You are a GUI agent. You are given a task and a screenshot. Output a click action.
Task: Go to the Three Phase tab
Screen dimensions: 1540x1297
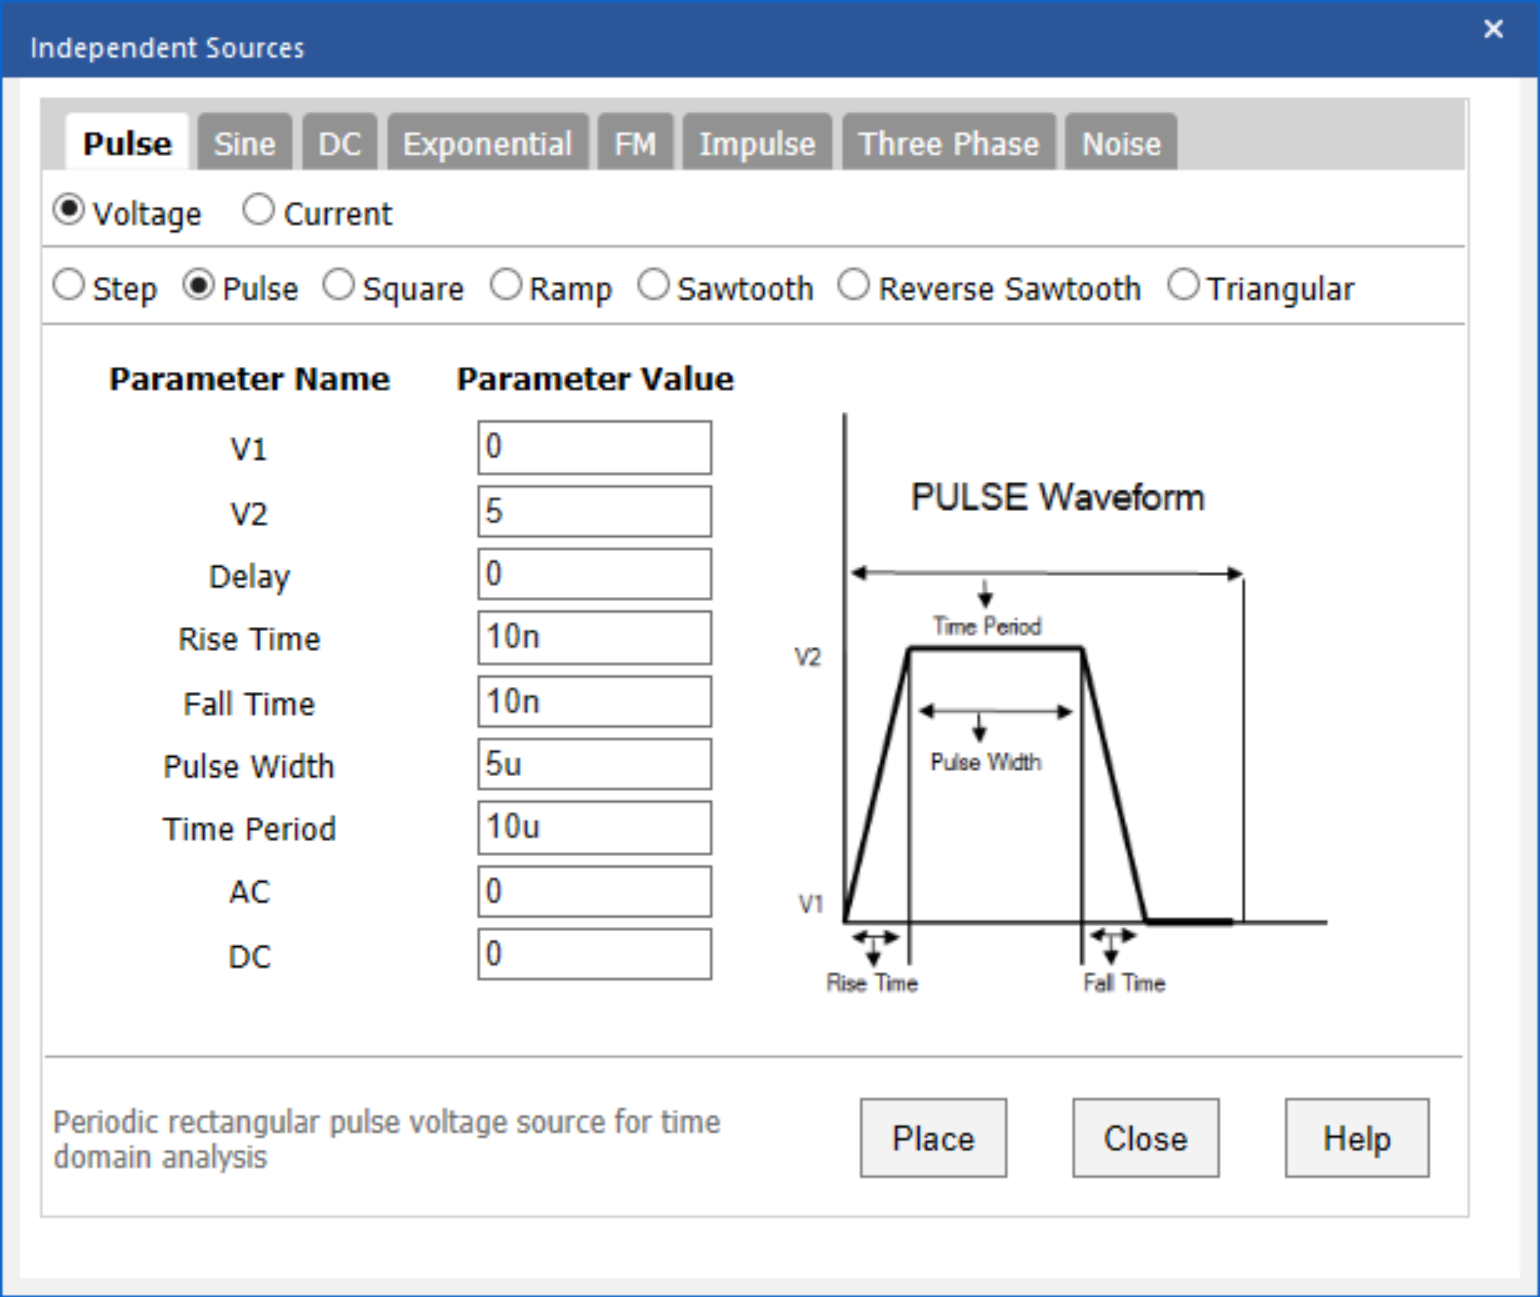point(948,143)
